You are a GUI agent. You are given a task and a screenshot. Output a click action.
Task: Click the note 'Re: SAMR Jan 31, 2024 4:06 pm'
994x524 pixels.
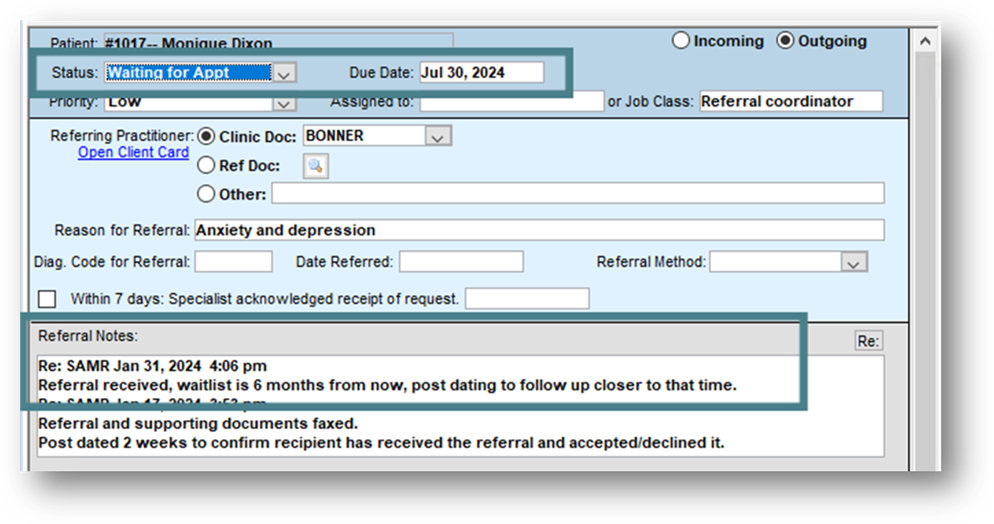[152, 366]
